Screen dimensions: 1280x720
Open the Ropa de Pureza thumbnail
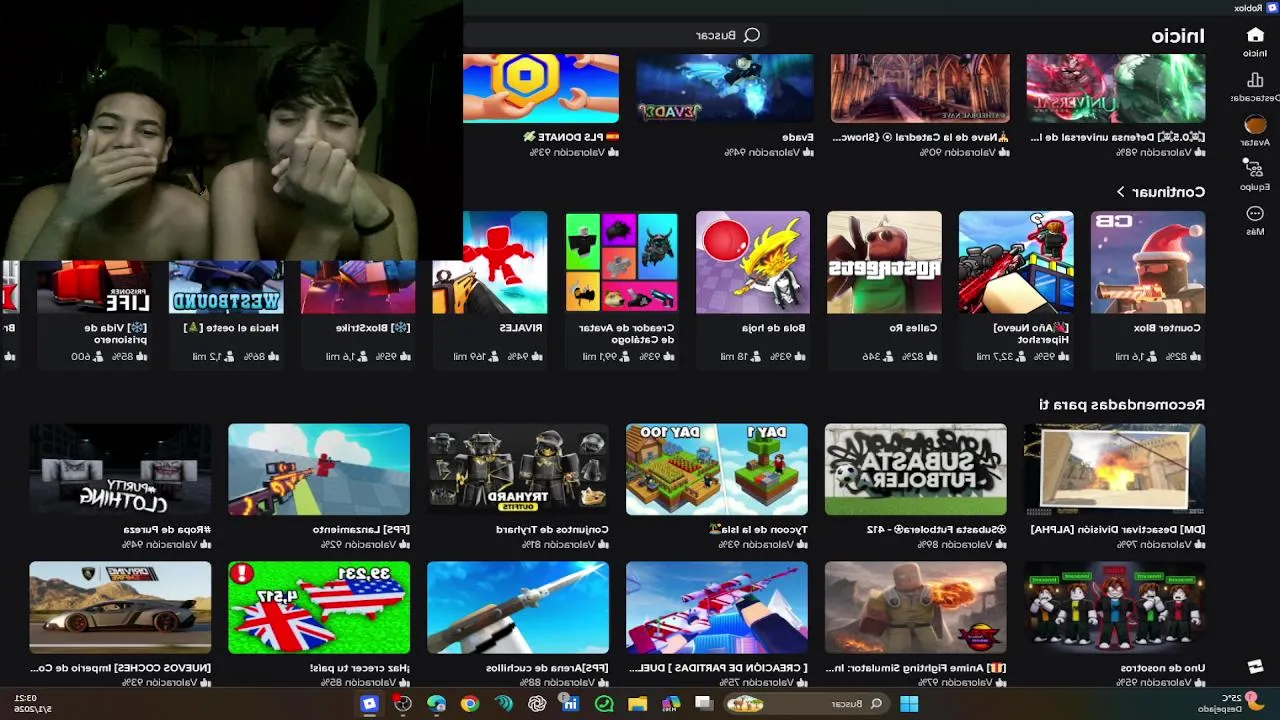(x=120, y=470)
